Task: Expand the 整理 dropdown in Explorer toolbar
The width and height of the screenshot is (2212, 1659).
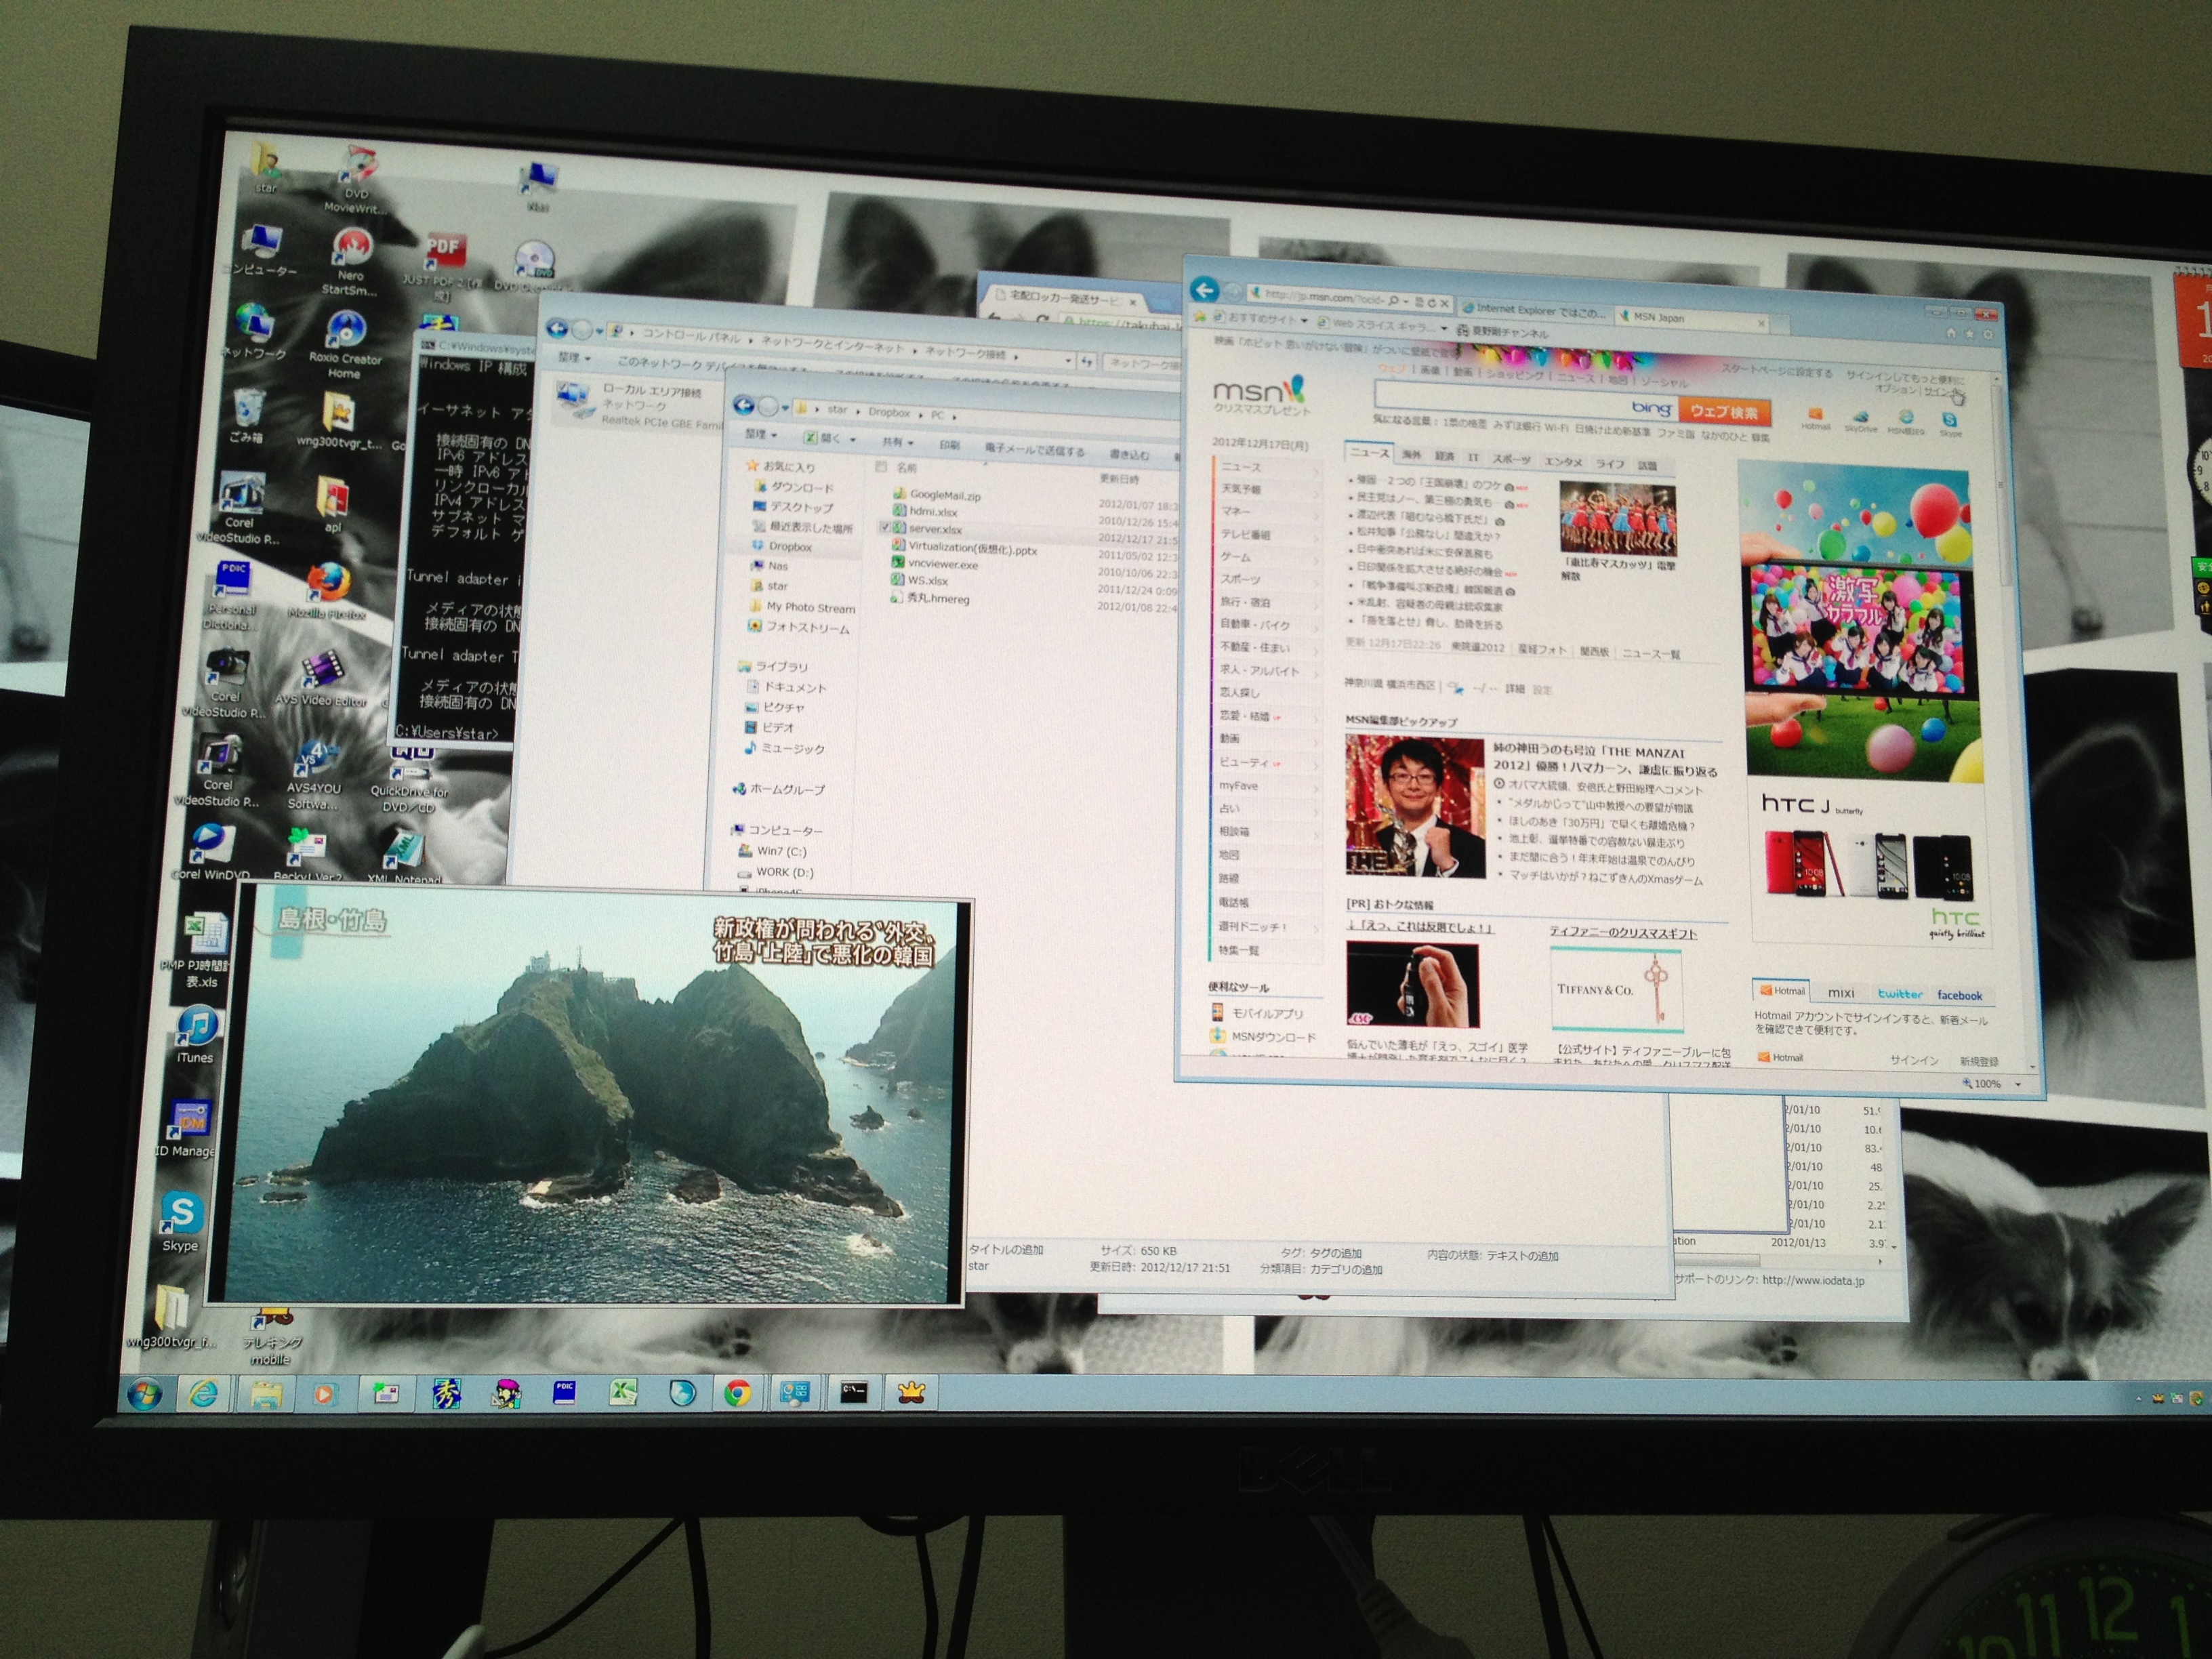Action: pos(760,434)
